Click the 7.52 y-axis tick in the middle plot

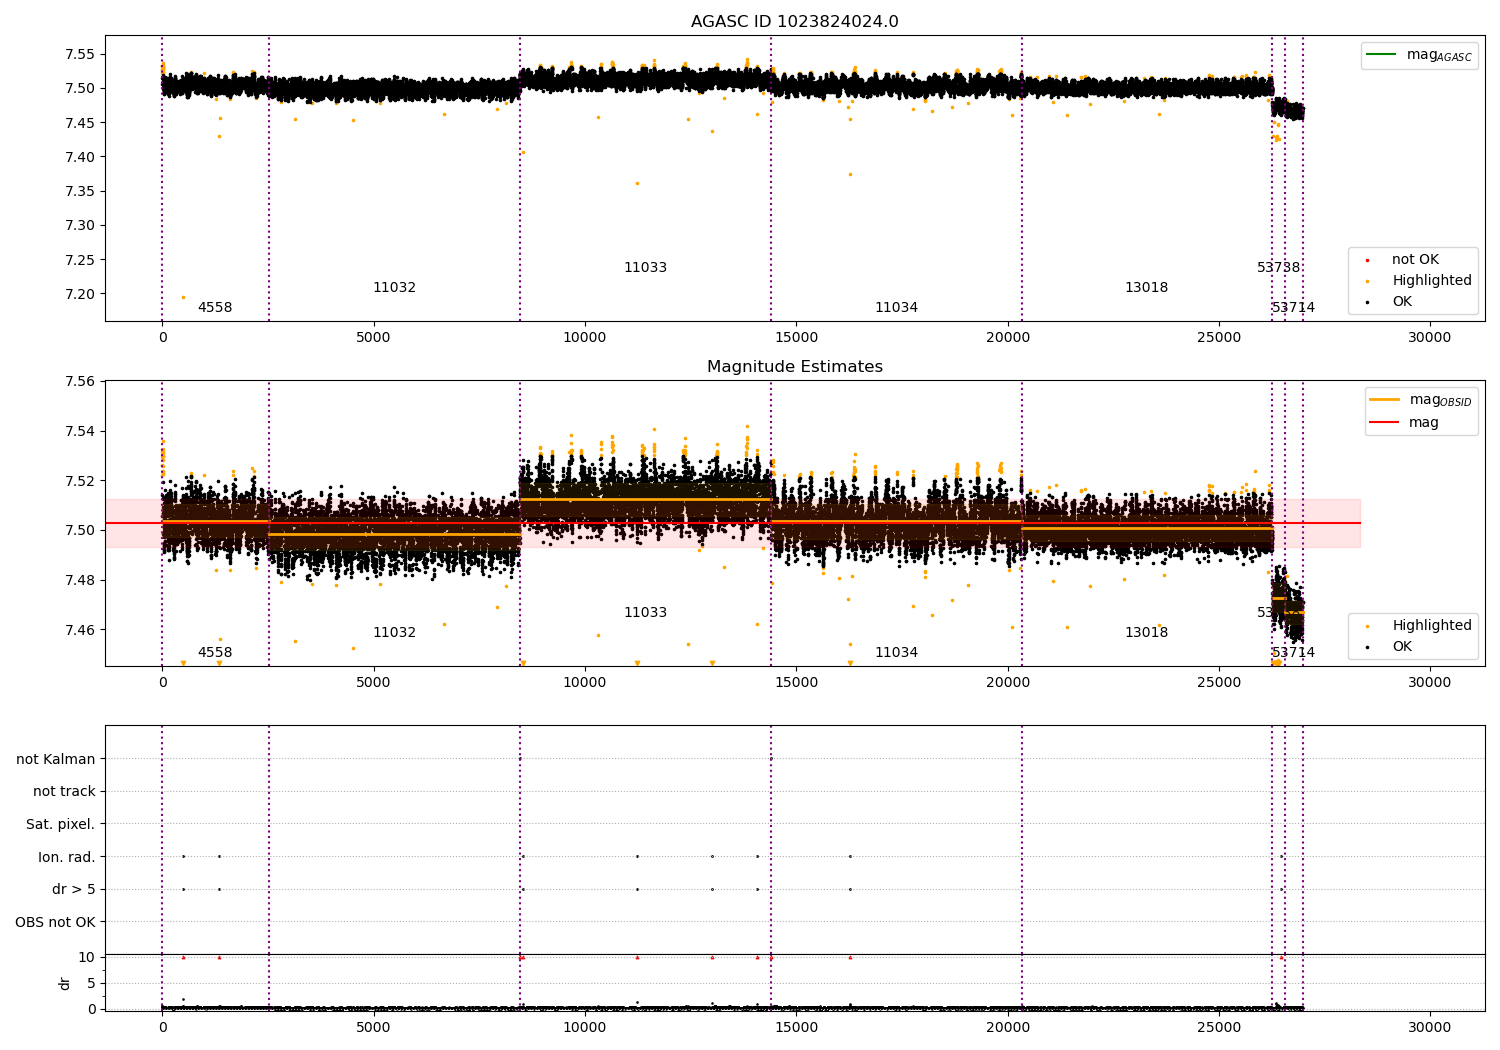point(80,481)
